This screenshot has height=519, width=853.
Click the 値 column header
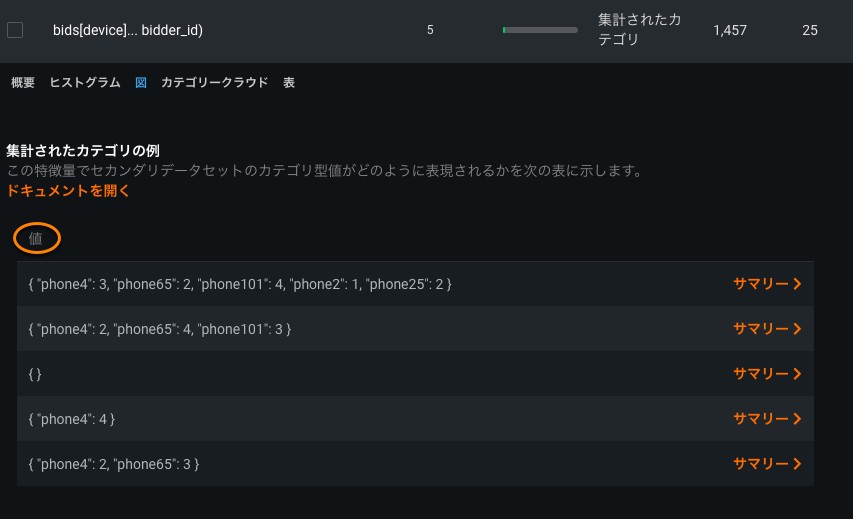click(36, 238)
